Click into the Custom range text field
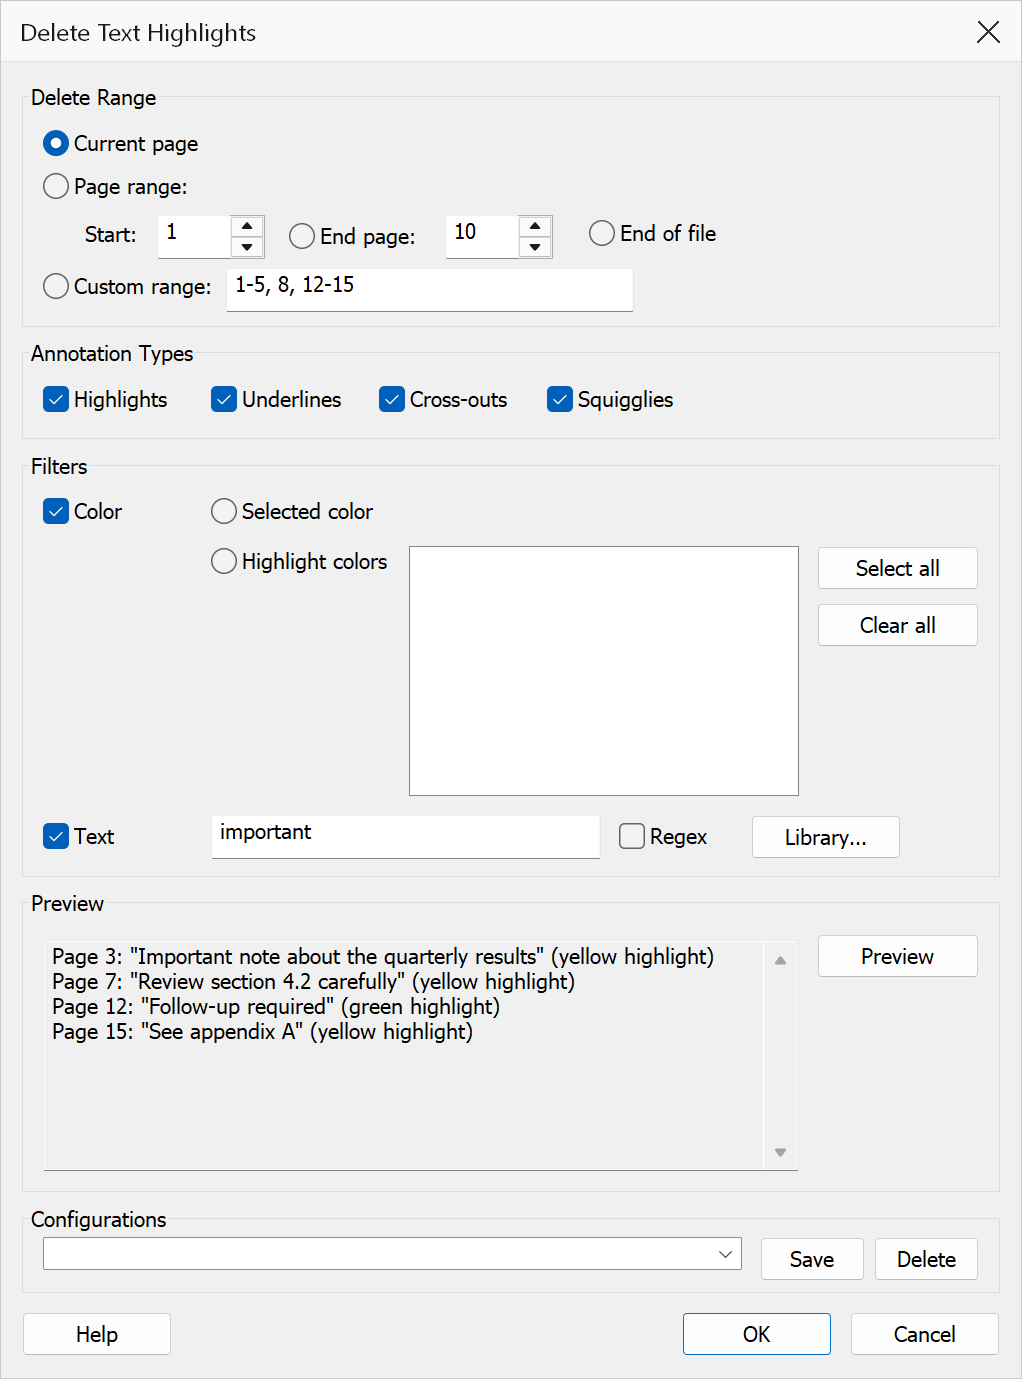 (x=430, y=290)
